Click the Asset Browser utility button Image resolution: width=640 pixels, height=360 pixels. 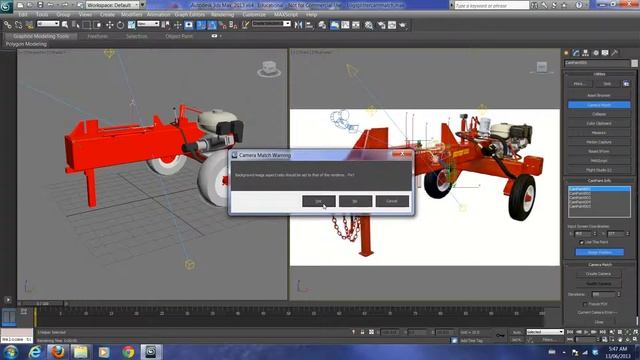pyautogui.click(x=599, y=96)
